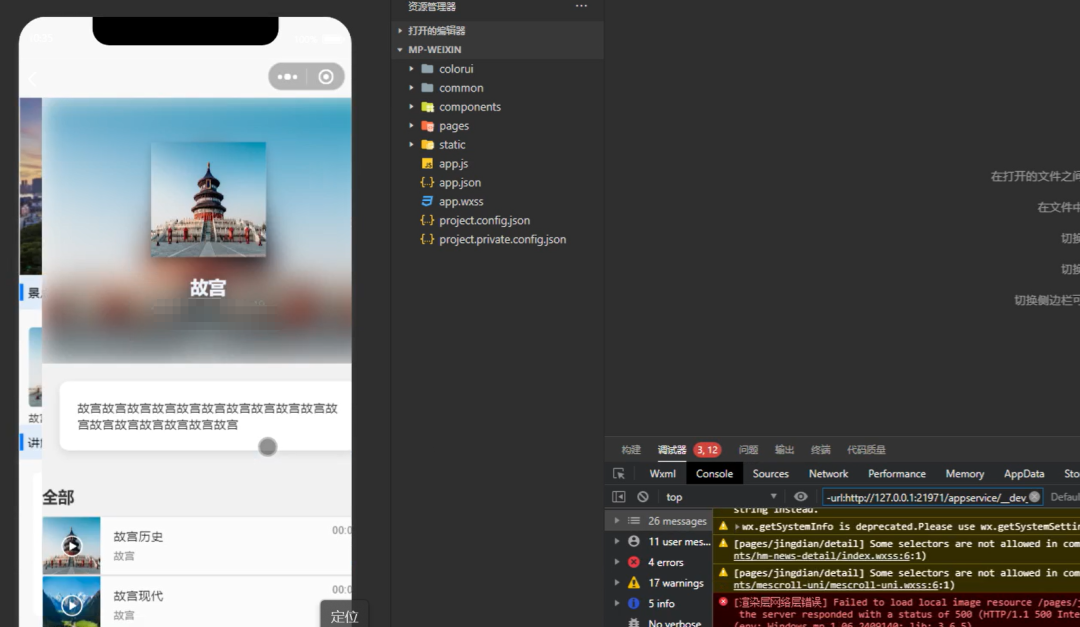
Task: Activate the element inspector picker icon
Action: coord(619,473)
